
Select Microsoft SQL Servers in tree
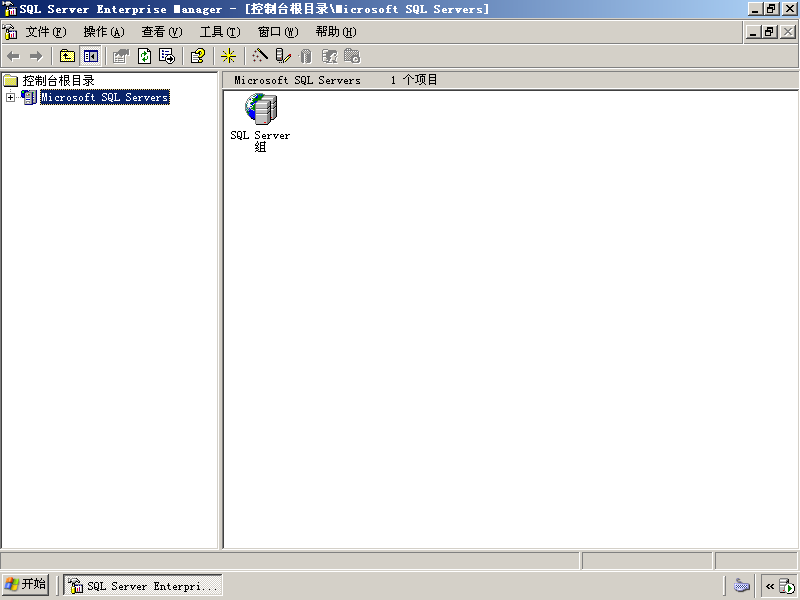[105, 97]
